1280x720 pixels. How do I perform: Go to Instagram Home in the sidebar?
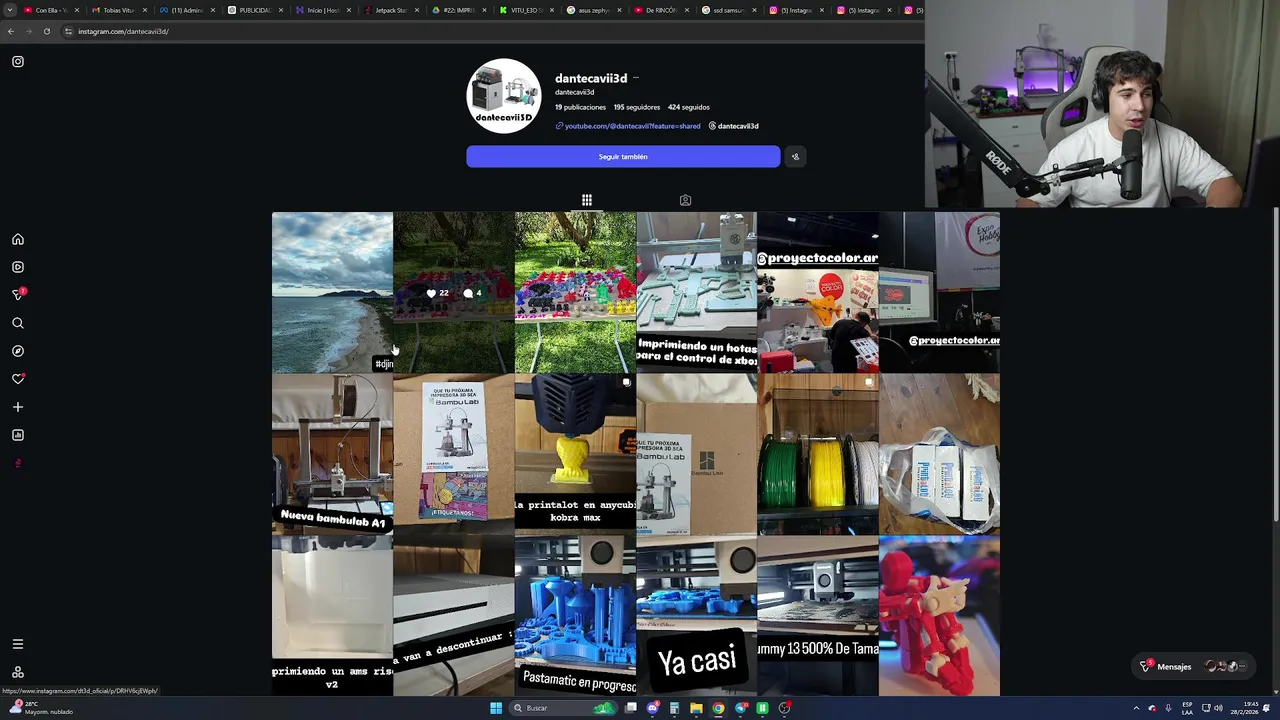point(18,240)
